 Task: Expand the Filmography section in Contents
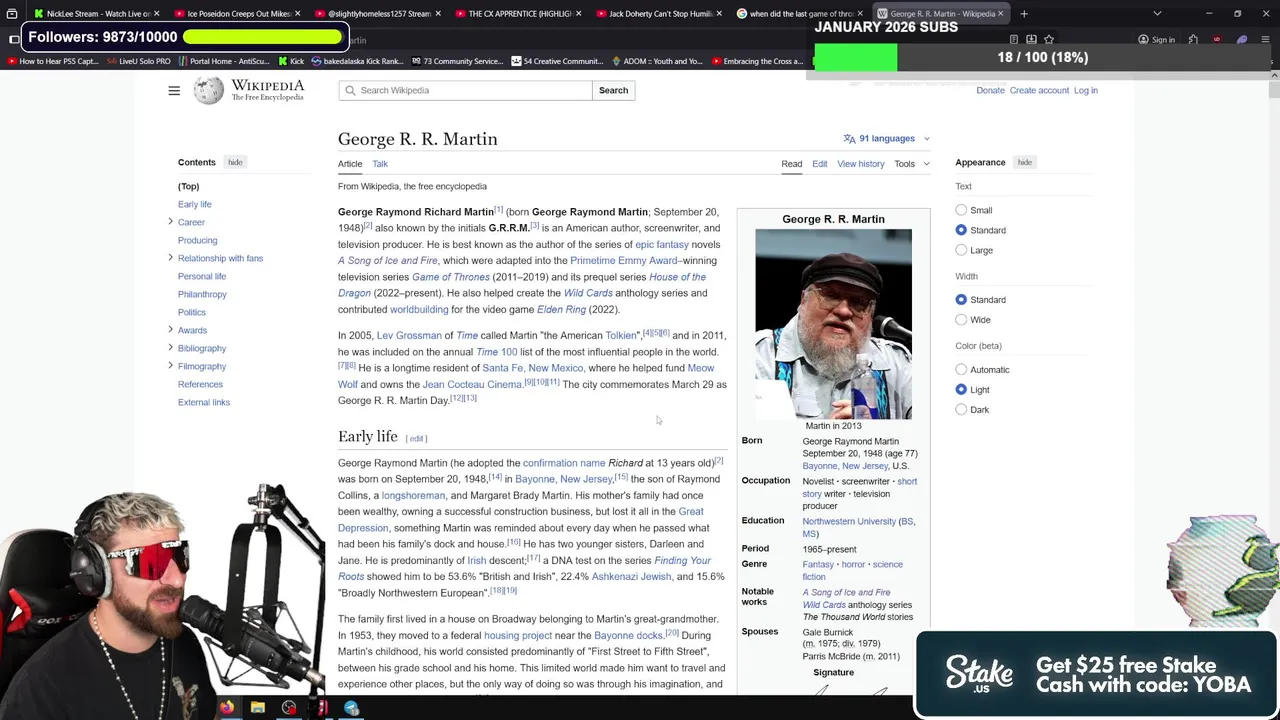pyautogui.click(x=170, y=366)
